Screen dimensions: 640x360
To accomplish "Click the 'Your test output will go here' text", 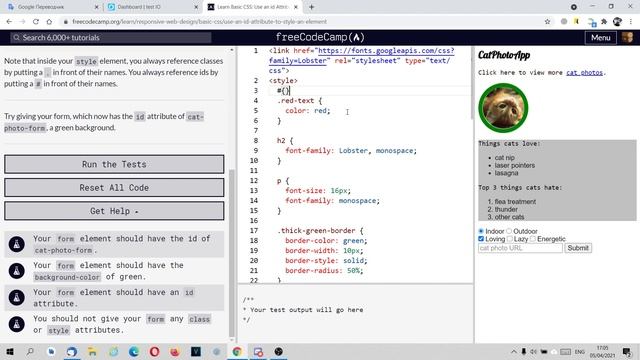I will coord(307,310).
